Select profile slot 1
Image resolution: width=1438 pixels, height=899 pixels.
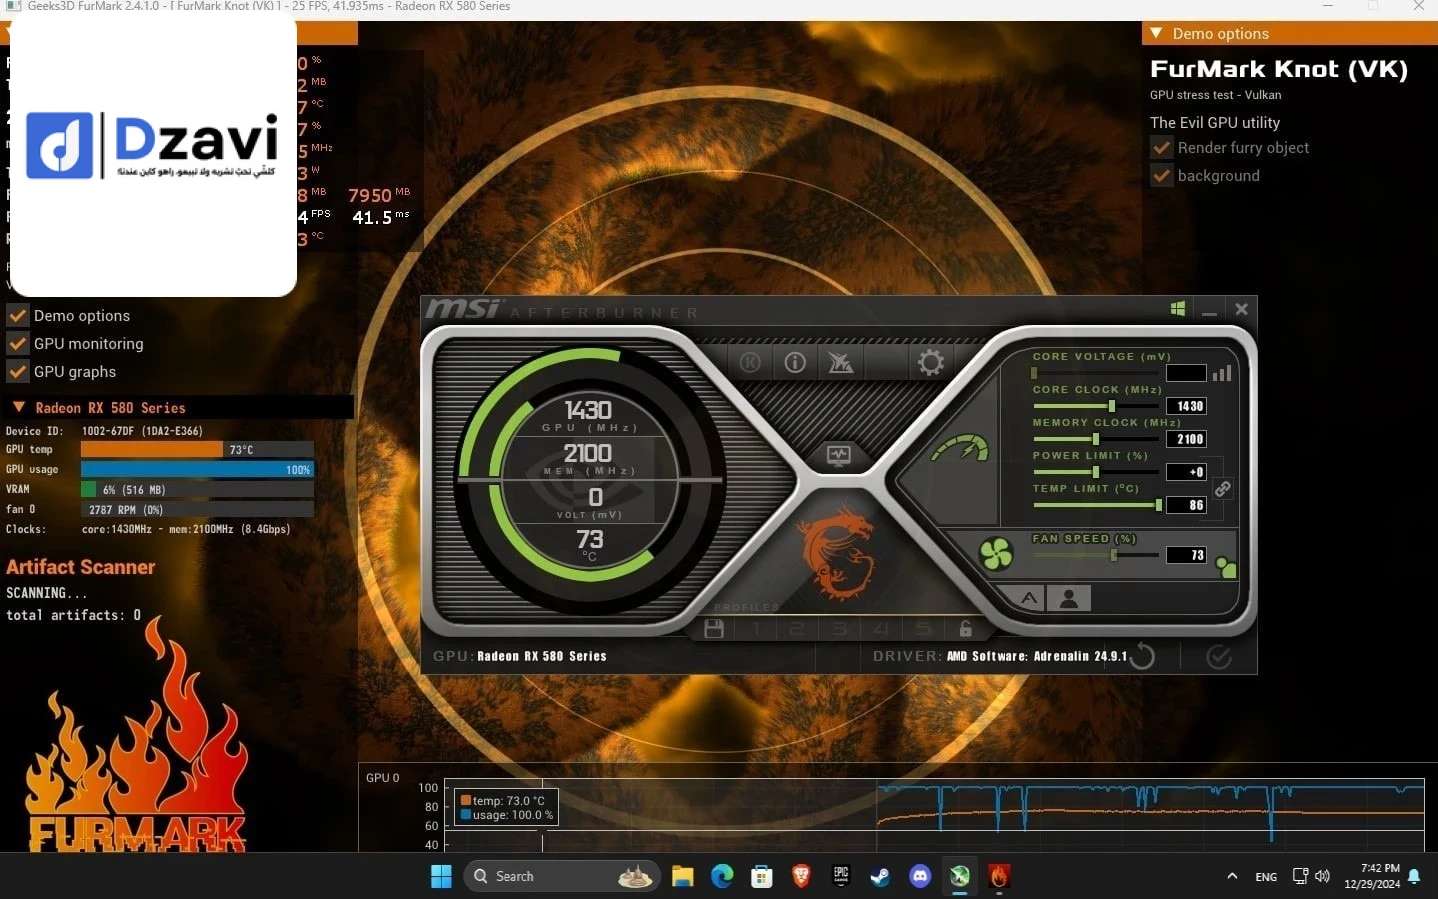757,628
